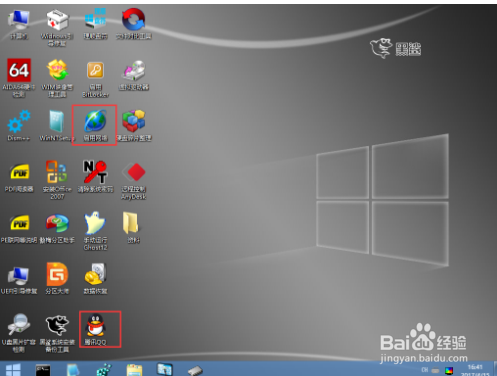
Task: Open the grey drive taskbar icon
Action: (x=195, y=370)
